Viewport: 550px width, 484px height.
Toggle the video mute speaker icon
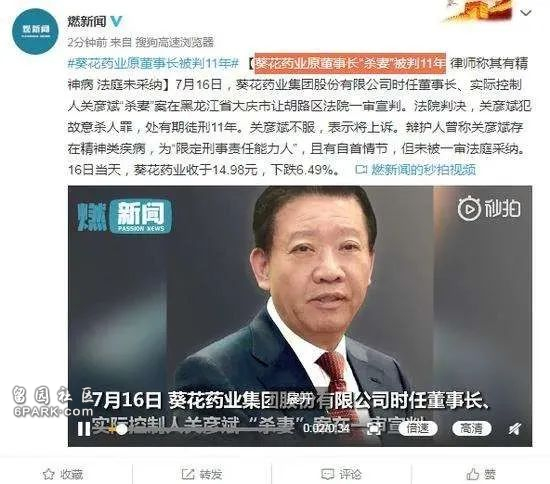click(515, 429)
